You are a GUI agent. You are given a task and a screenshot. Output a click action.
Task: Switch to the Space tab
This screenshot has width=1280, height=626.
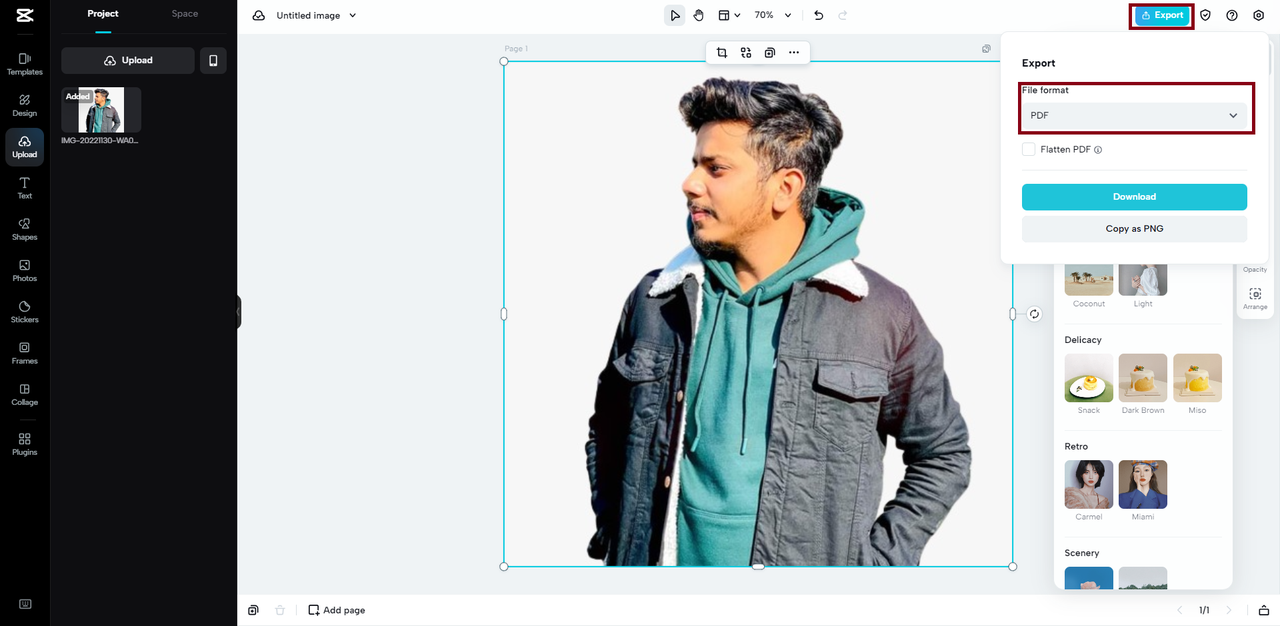tap(185, 14)
